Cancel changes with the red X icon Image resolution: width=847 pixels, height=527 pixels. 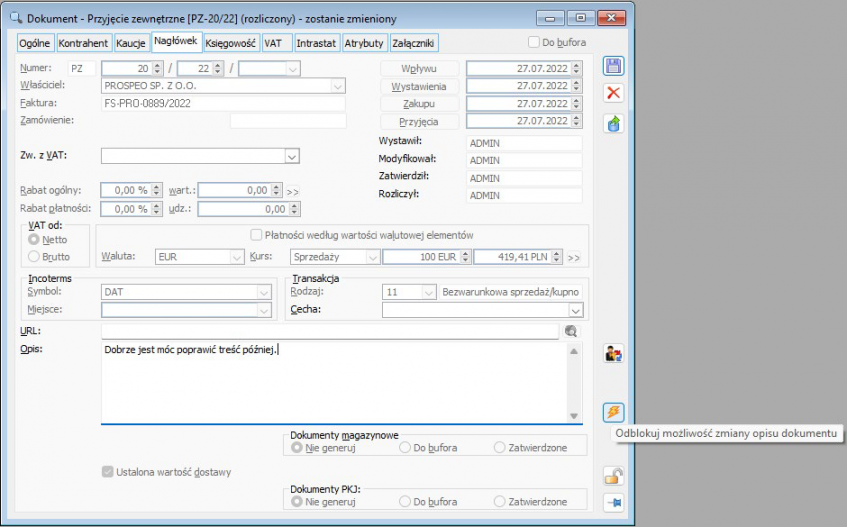[613, 93]
